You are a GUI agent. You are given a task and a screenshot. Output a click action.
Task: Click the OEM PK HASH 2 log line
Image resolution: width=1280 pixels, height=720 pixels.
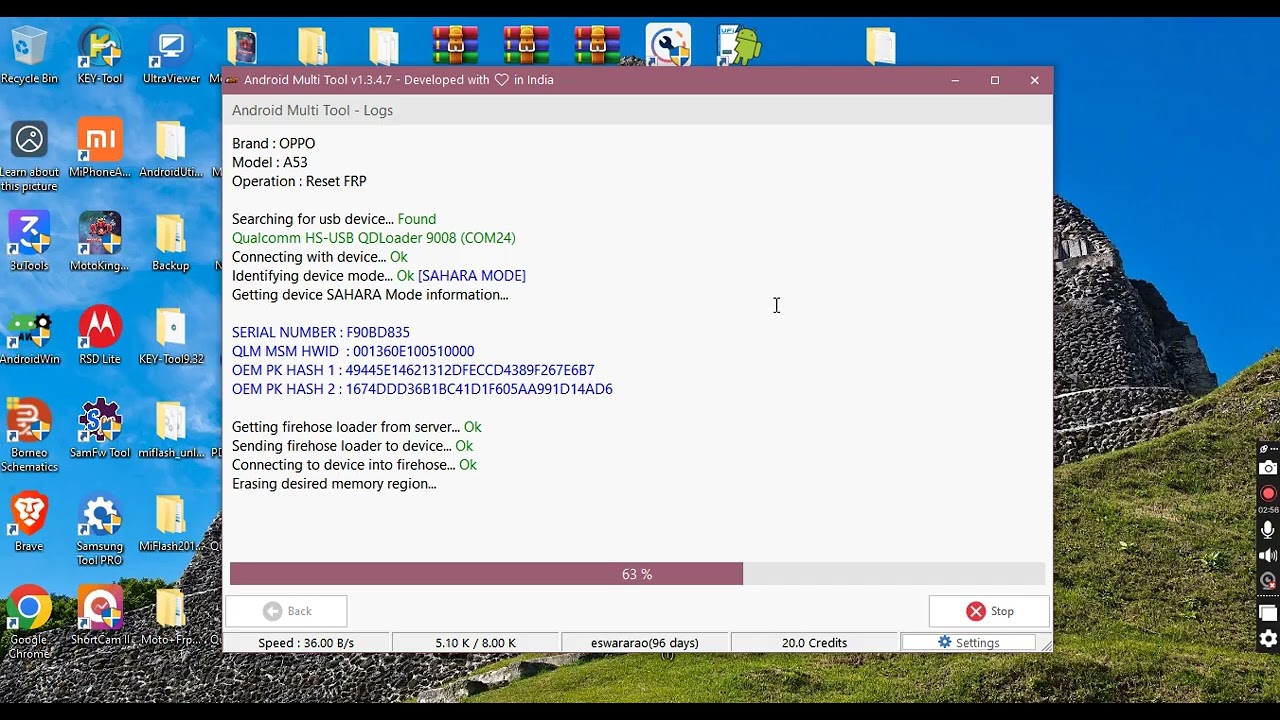[422, 389]
